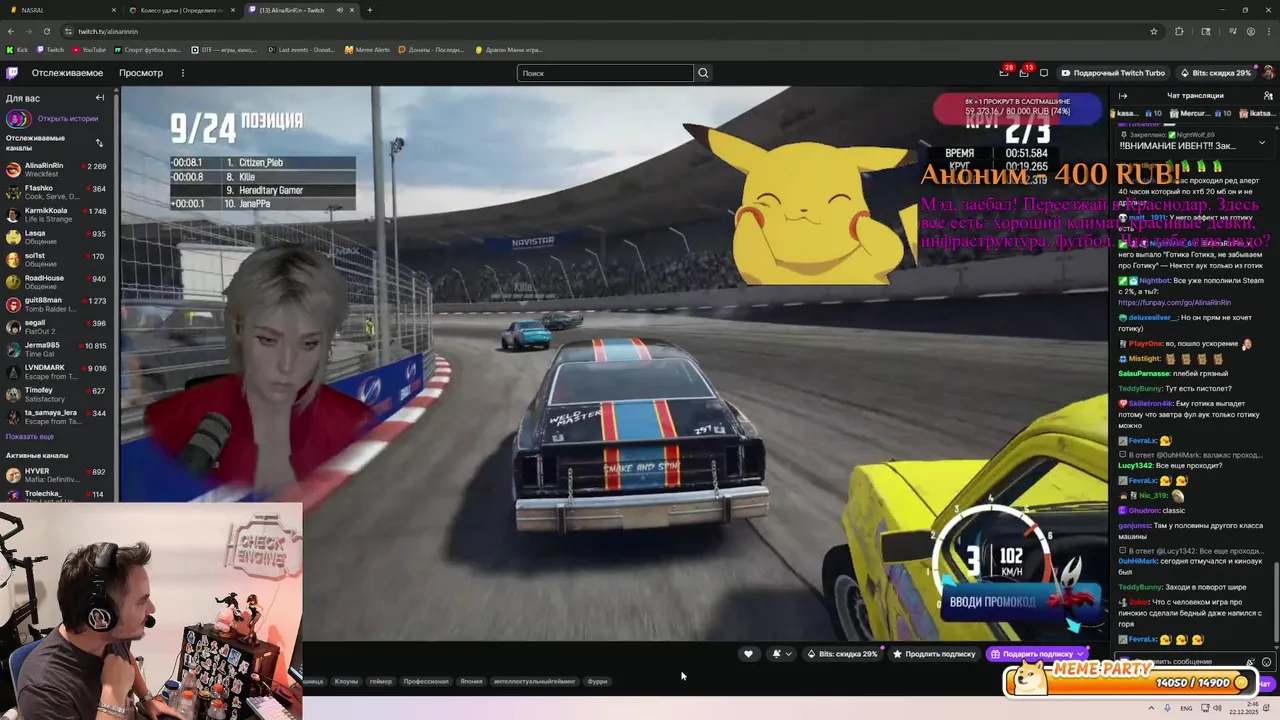Viewport: 1280px width, 720px height.
Task: Open the Отслеживаемое nav item
Action: click(x=67, y=73)
